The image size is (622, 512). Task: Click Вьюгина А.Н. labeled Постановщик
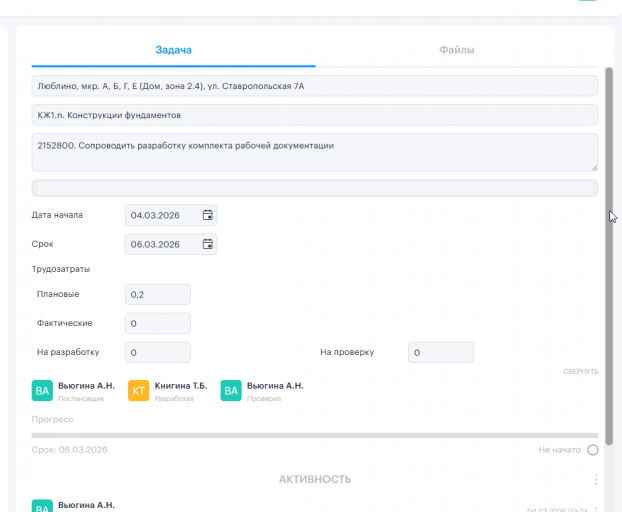point(86,386)
